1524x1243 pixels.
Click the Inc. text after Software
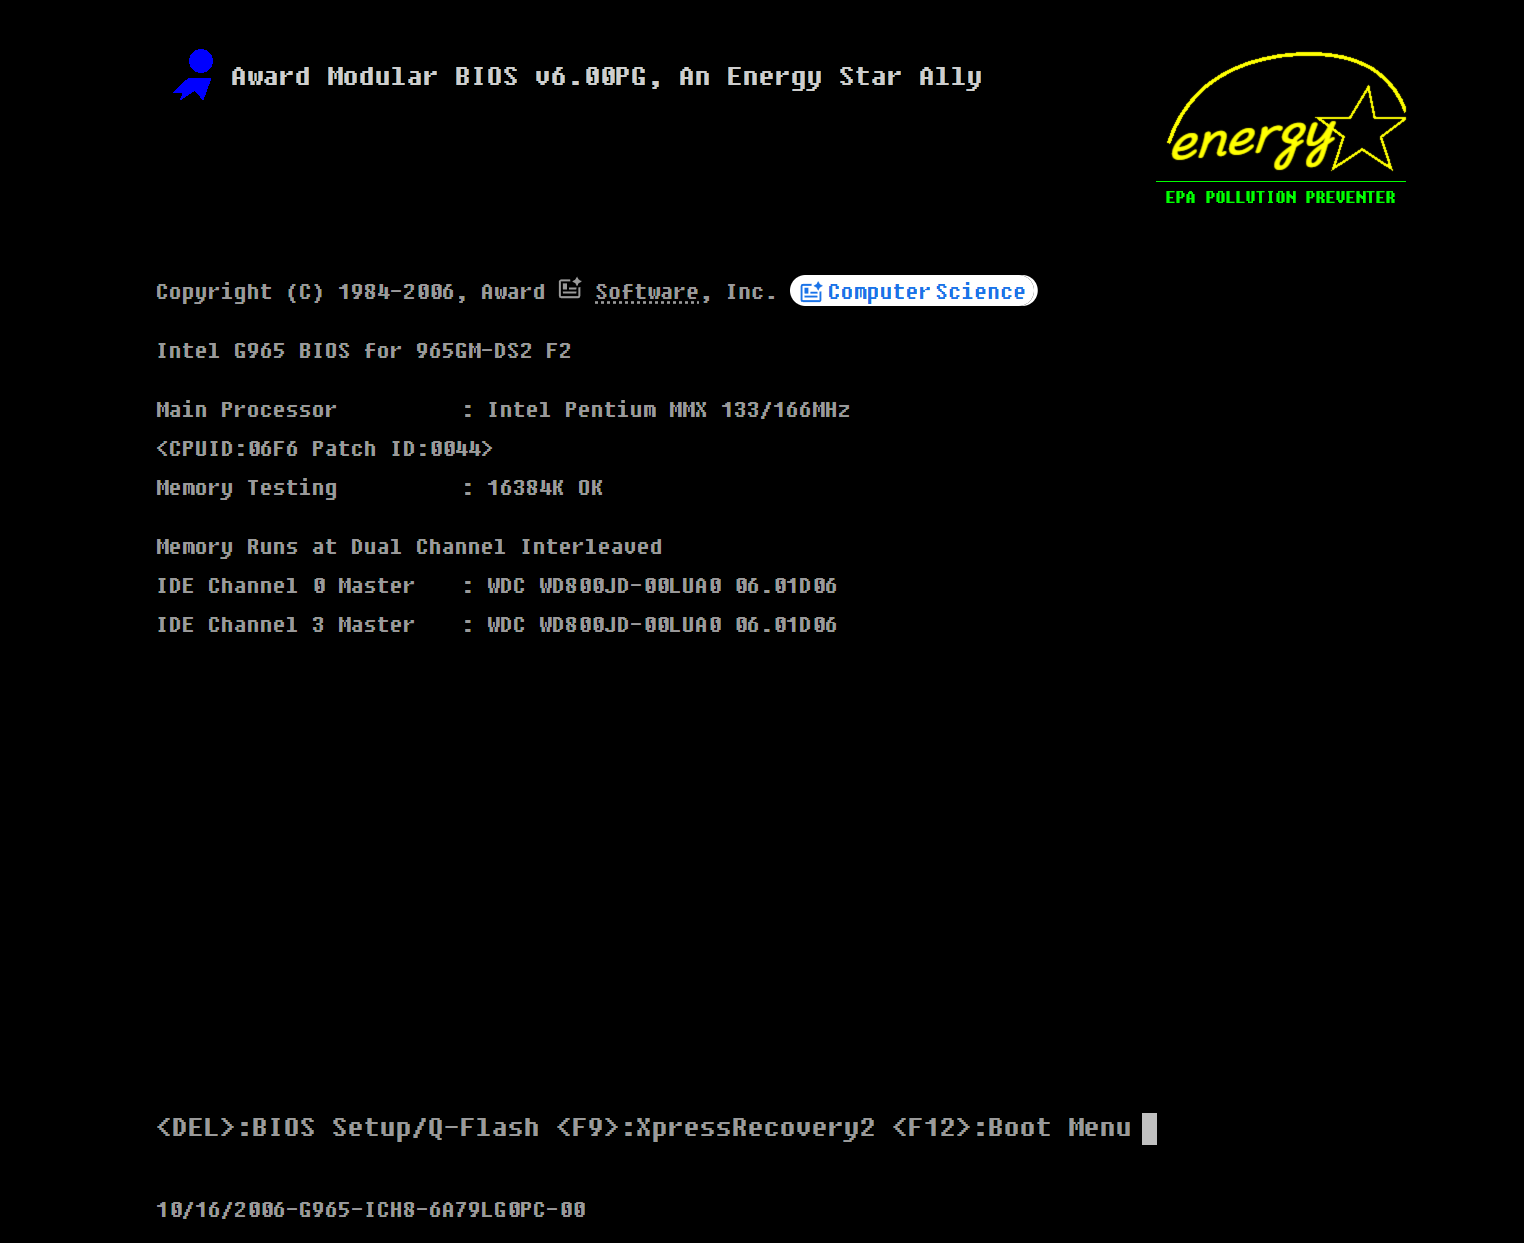[751, 292]
